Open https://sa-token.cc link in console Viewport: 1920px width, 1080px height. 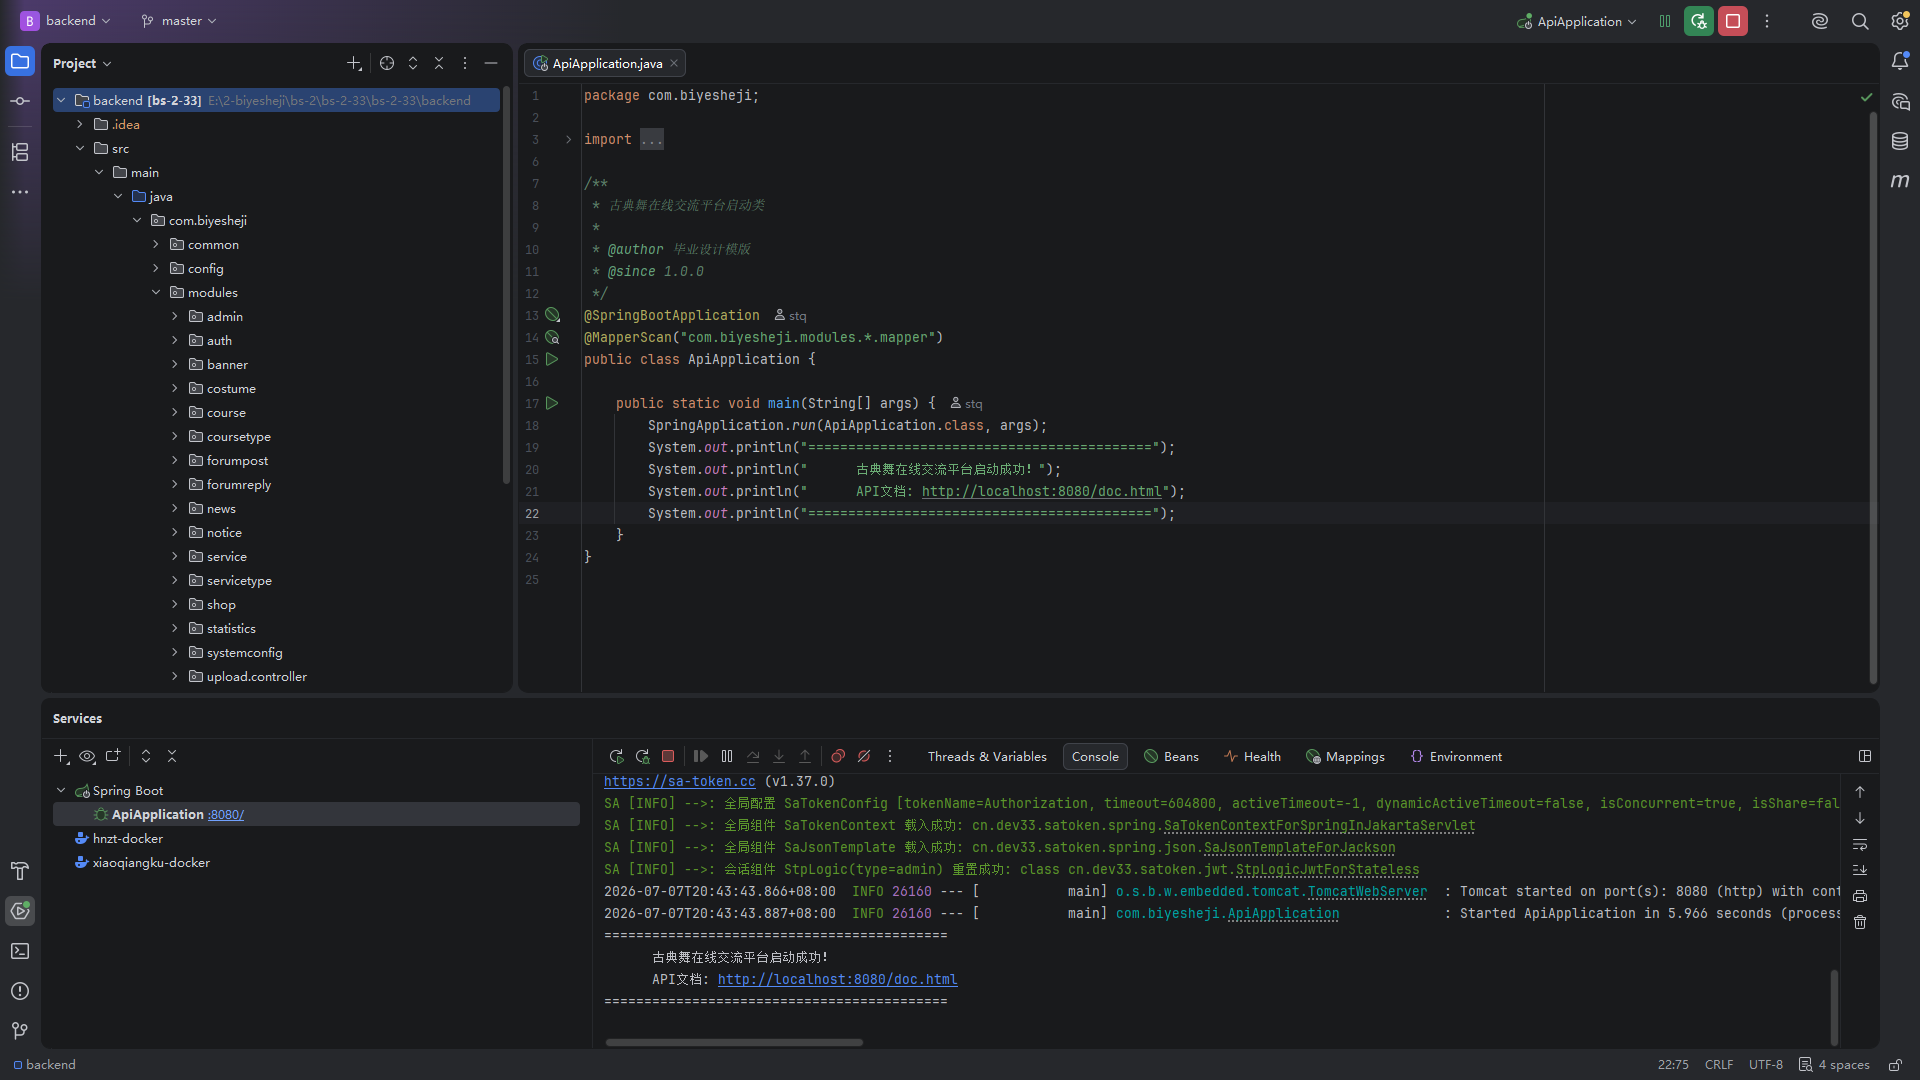(x=679, y=782)
